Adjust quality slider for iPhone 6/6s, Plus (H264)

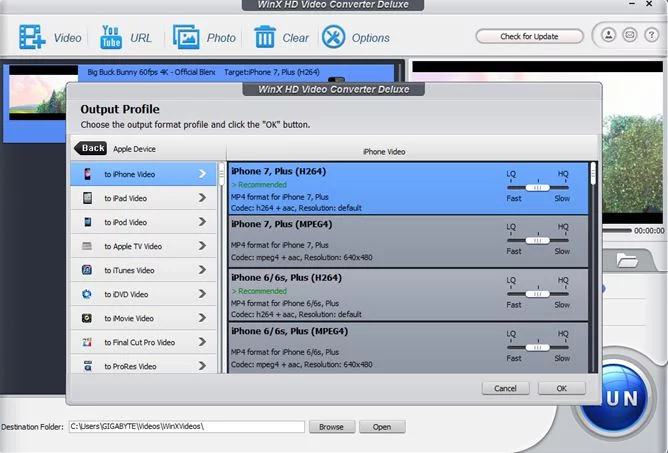(x=538, y=294)
